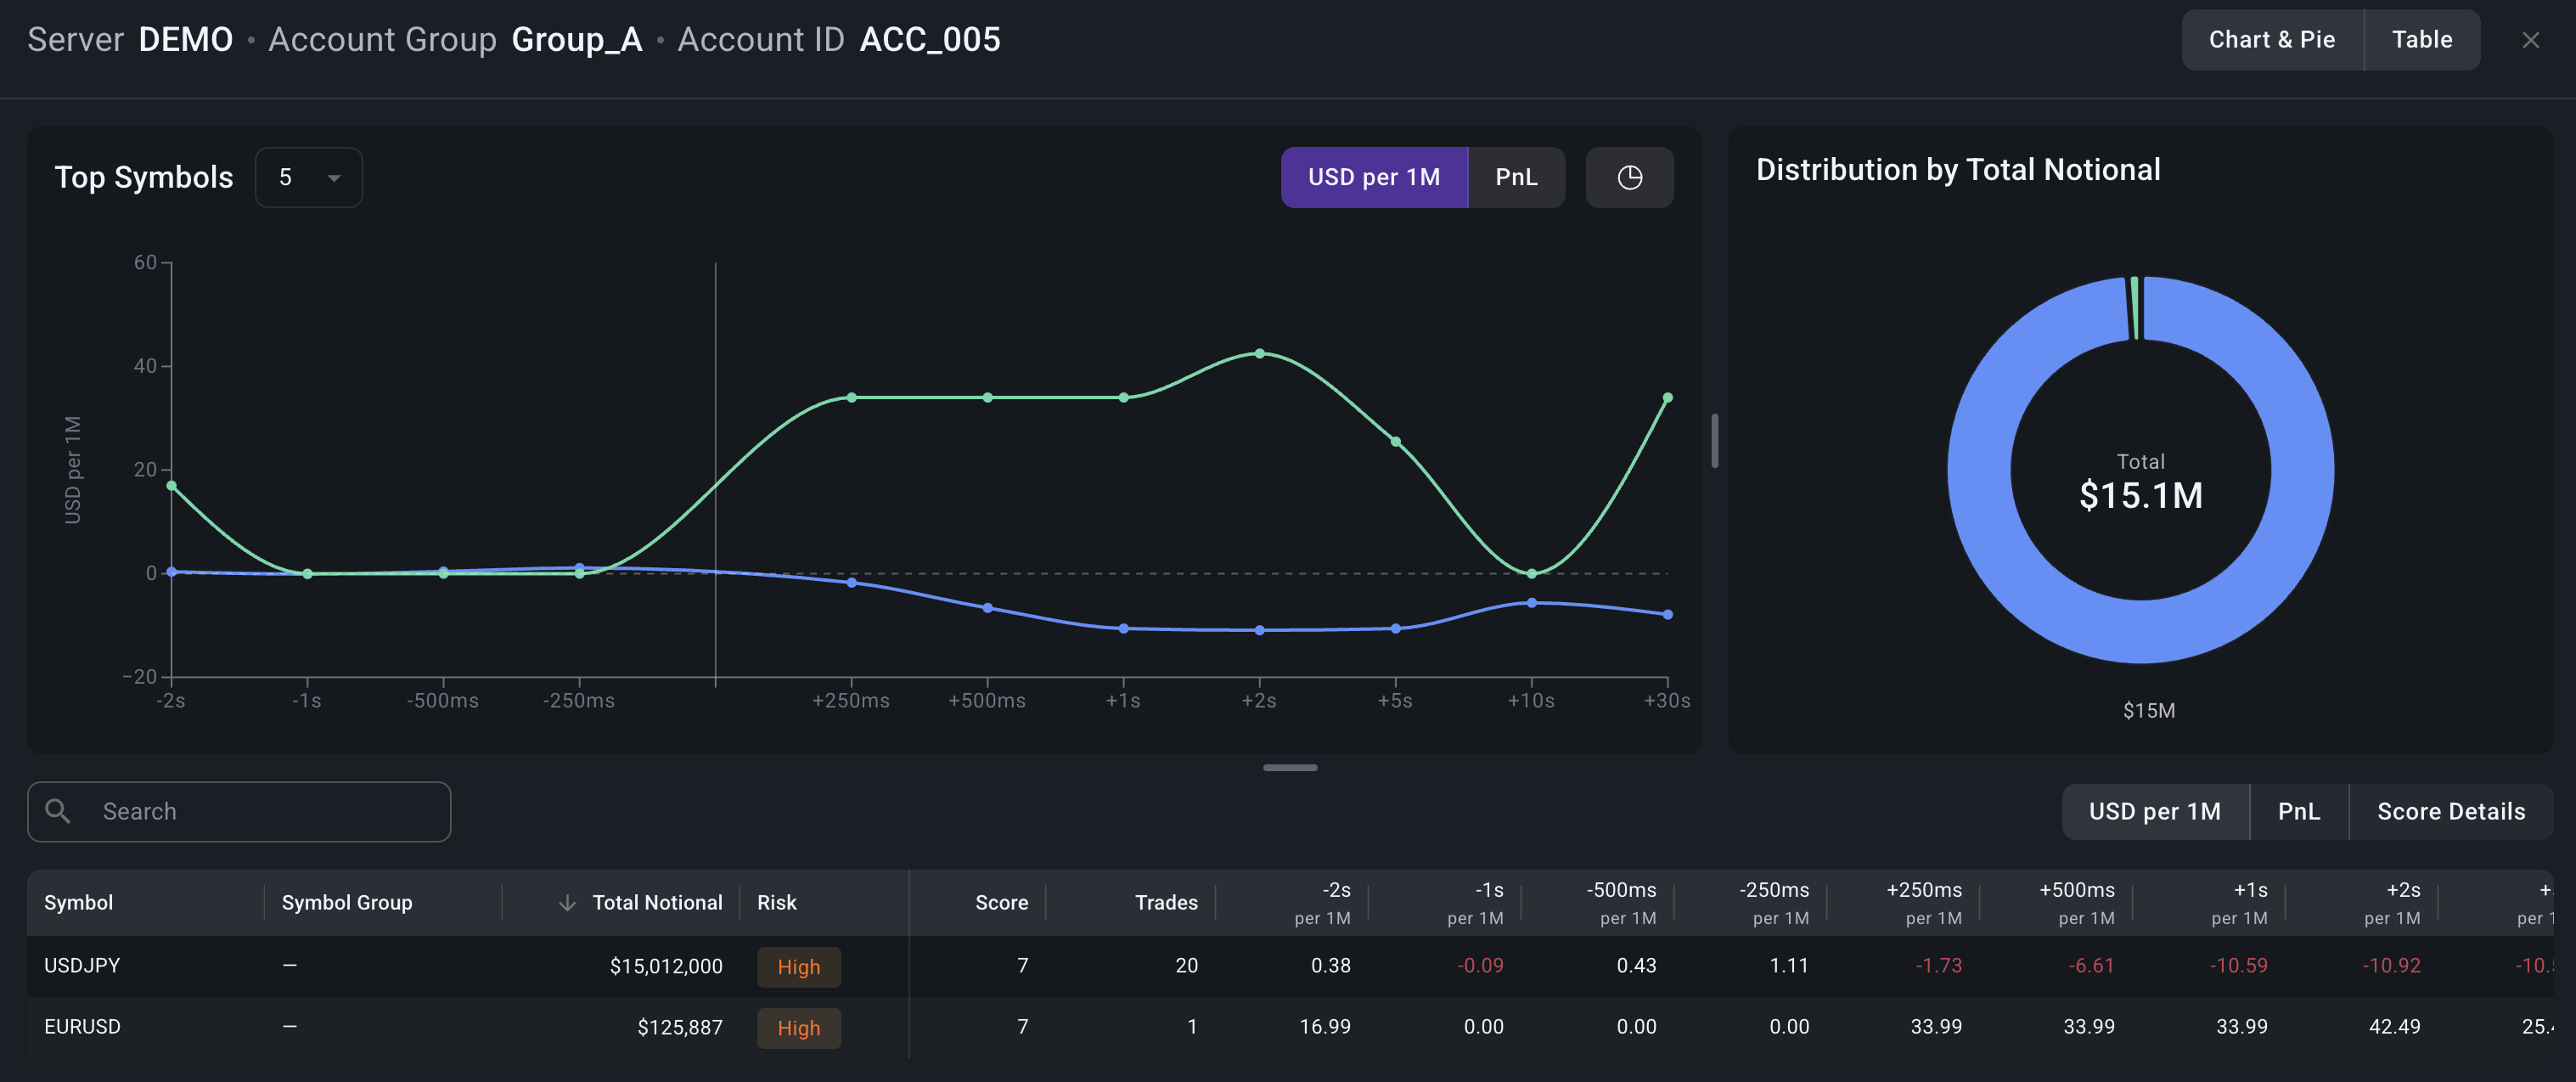Click the green EURUSD donut slice
This screenshot has width=2576, height=1082.
2135,307
